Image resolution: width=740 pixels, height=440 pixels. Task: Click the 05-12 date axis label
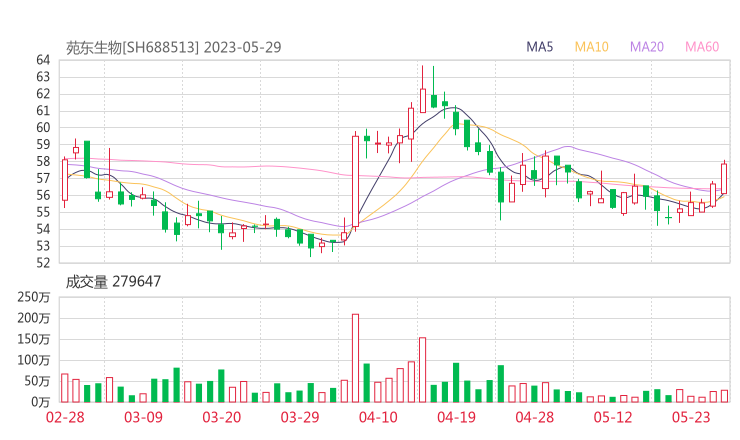(613, 417)
